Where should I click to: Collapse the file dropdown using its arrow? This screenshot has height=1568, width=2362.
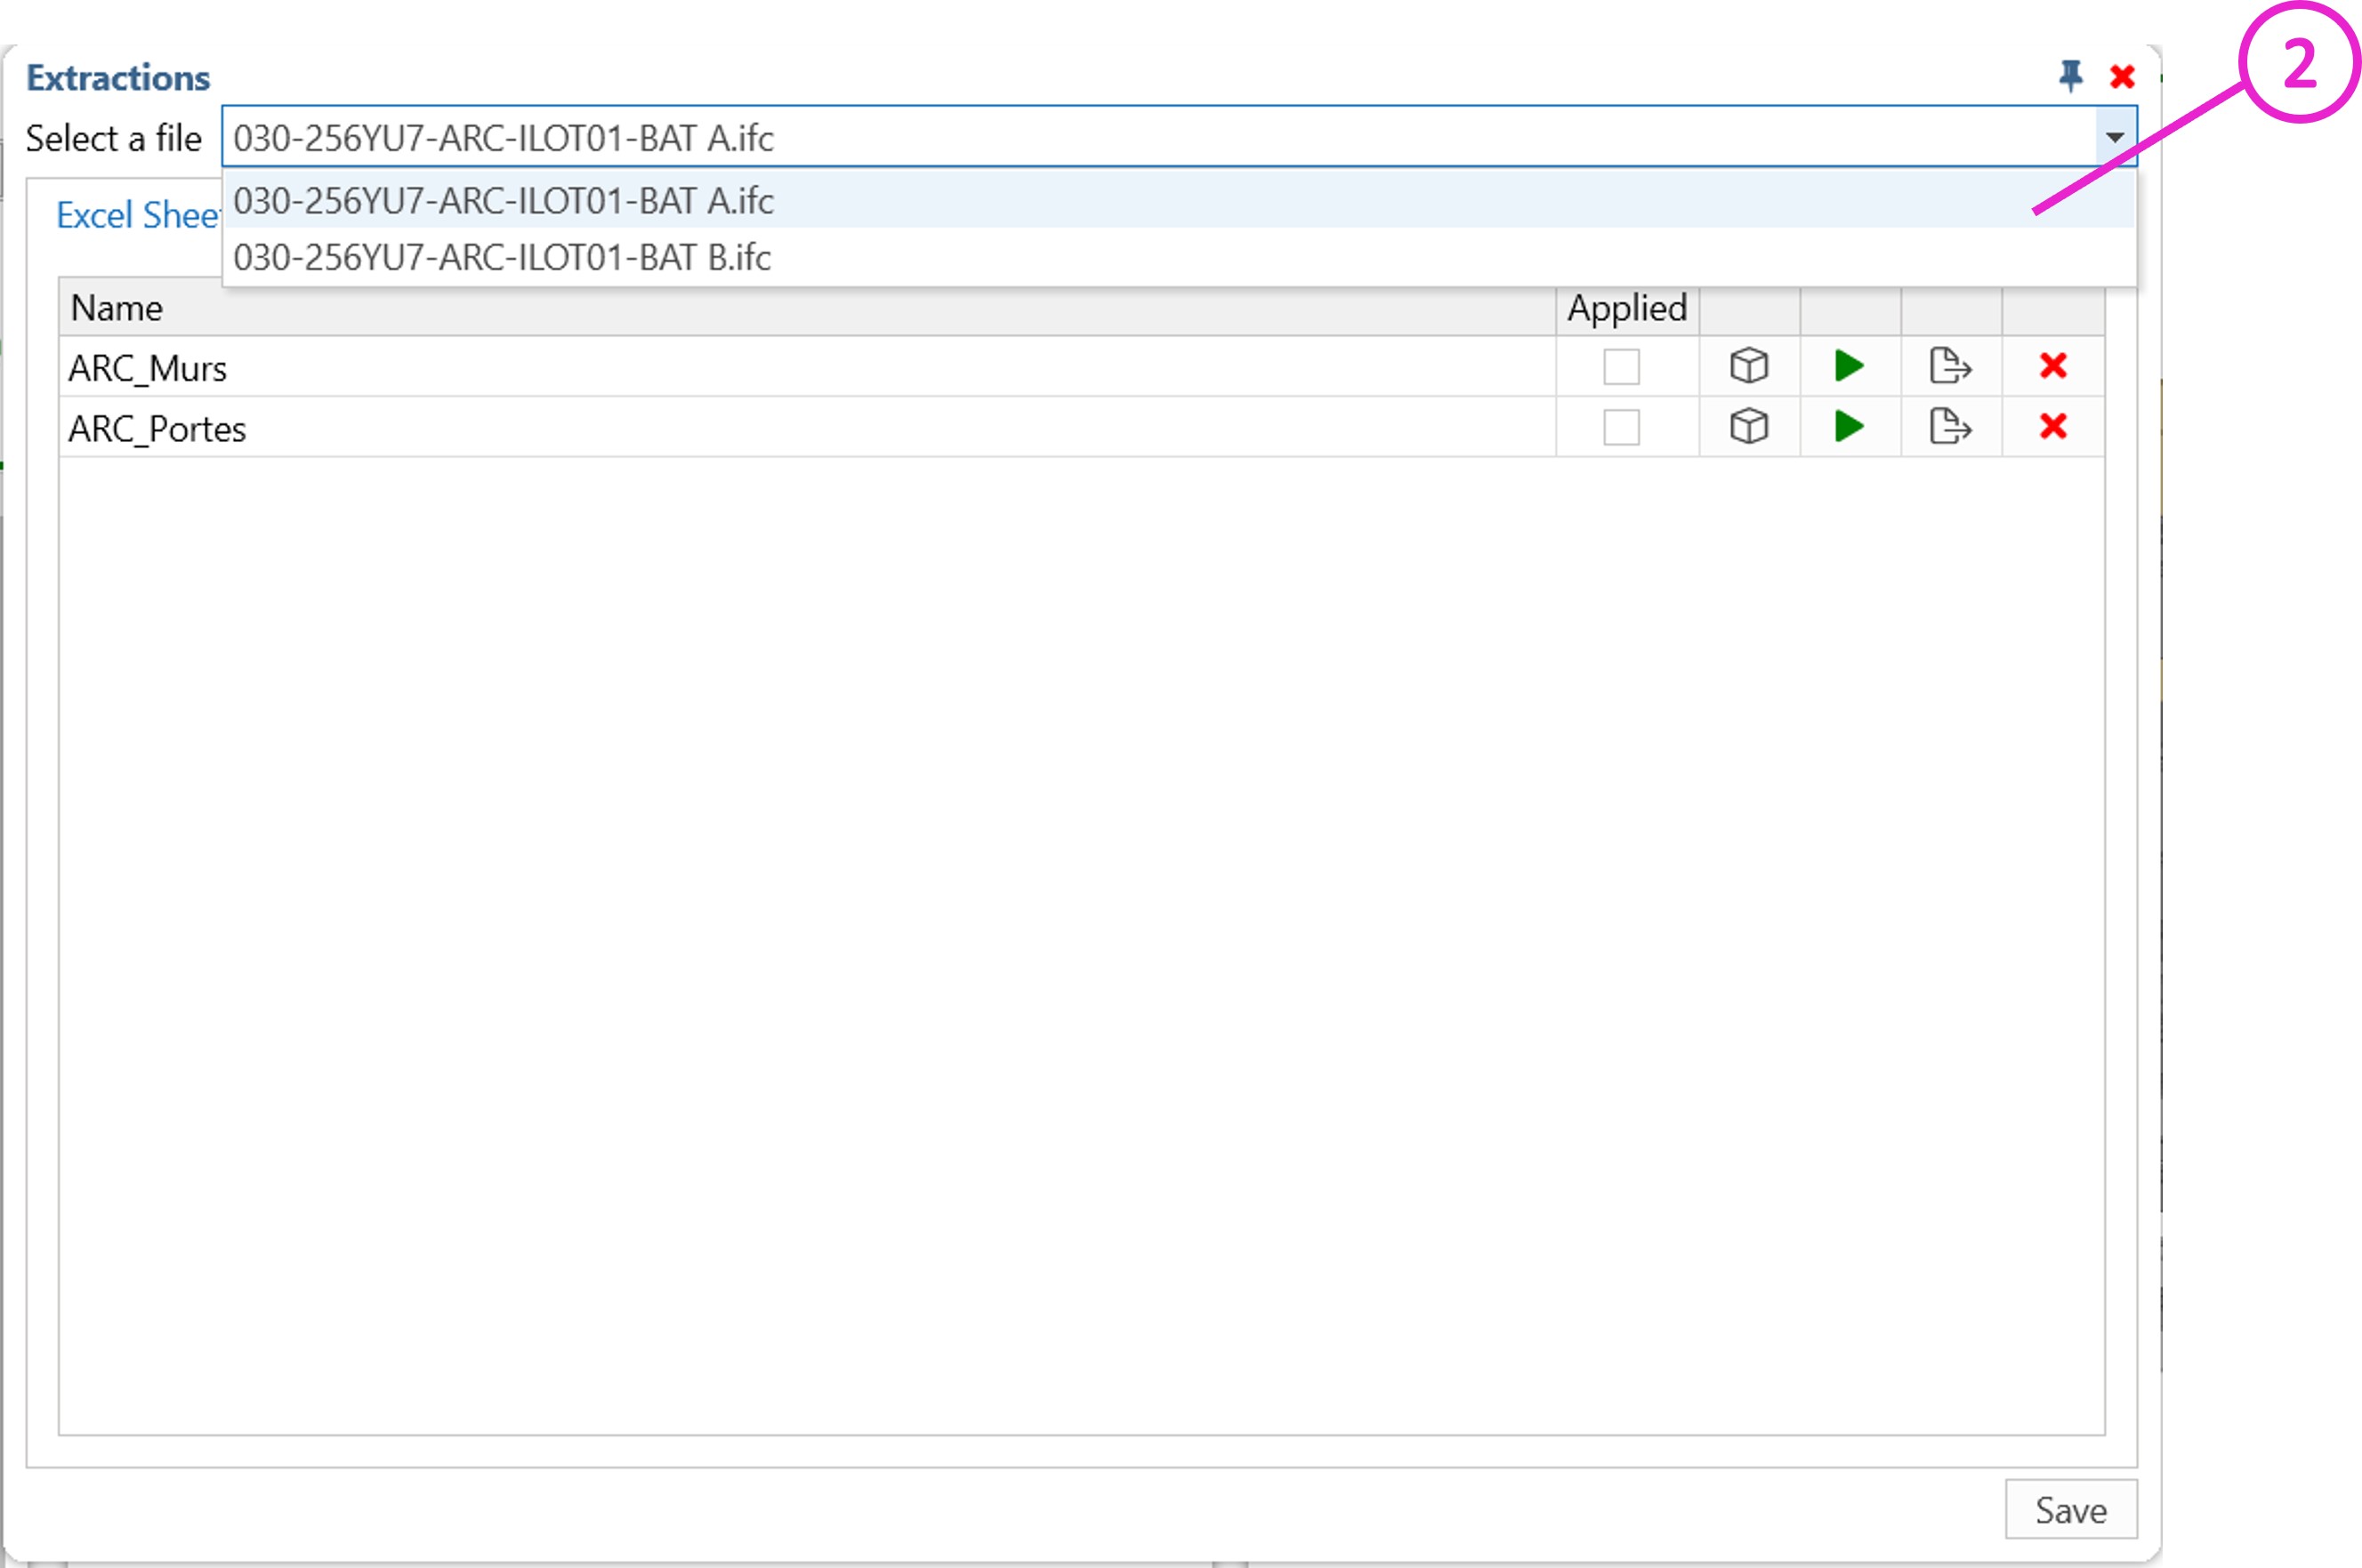click(x=2114, y=137)
